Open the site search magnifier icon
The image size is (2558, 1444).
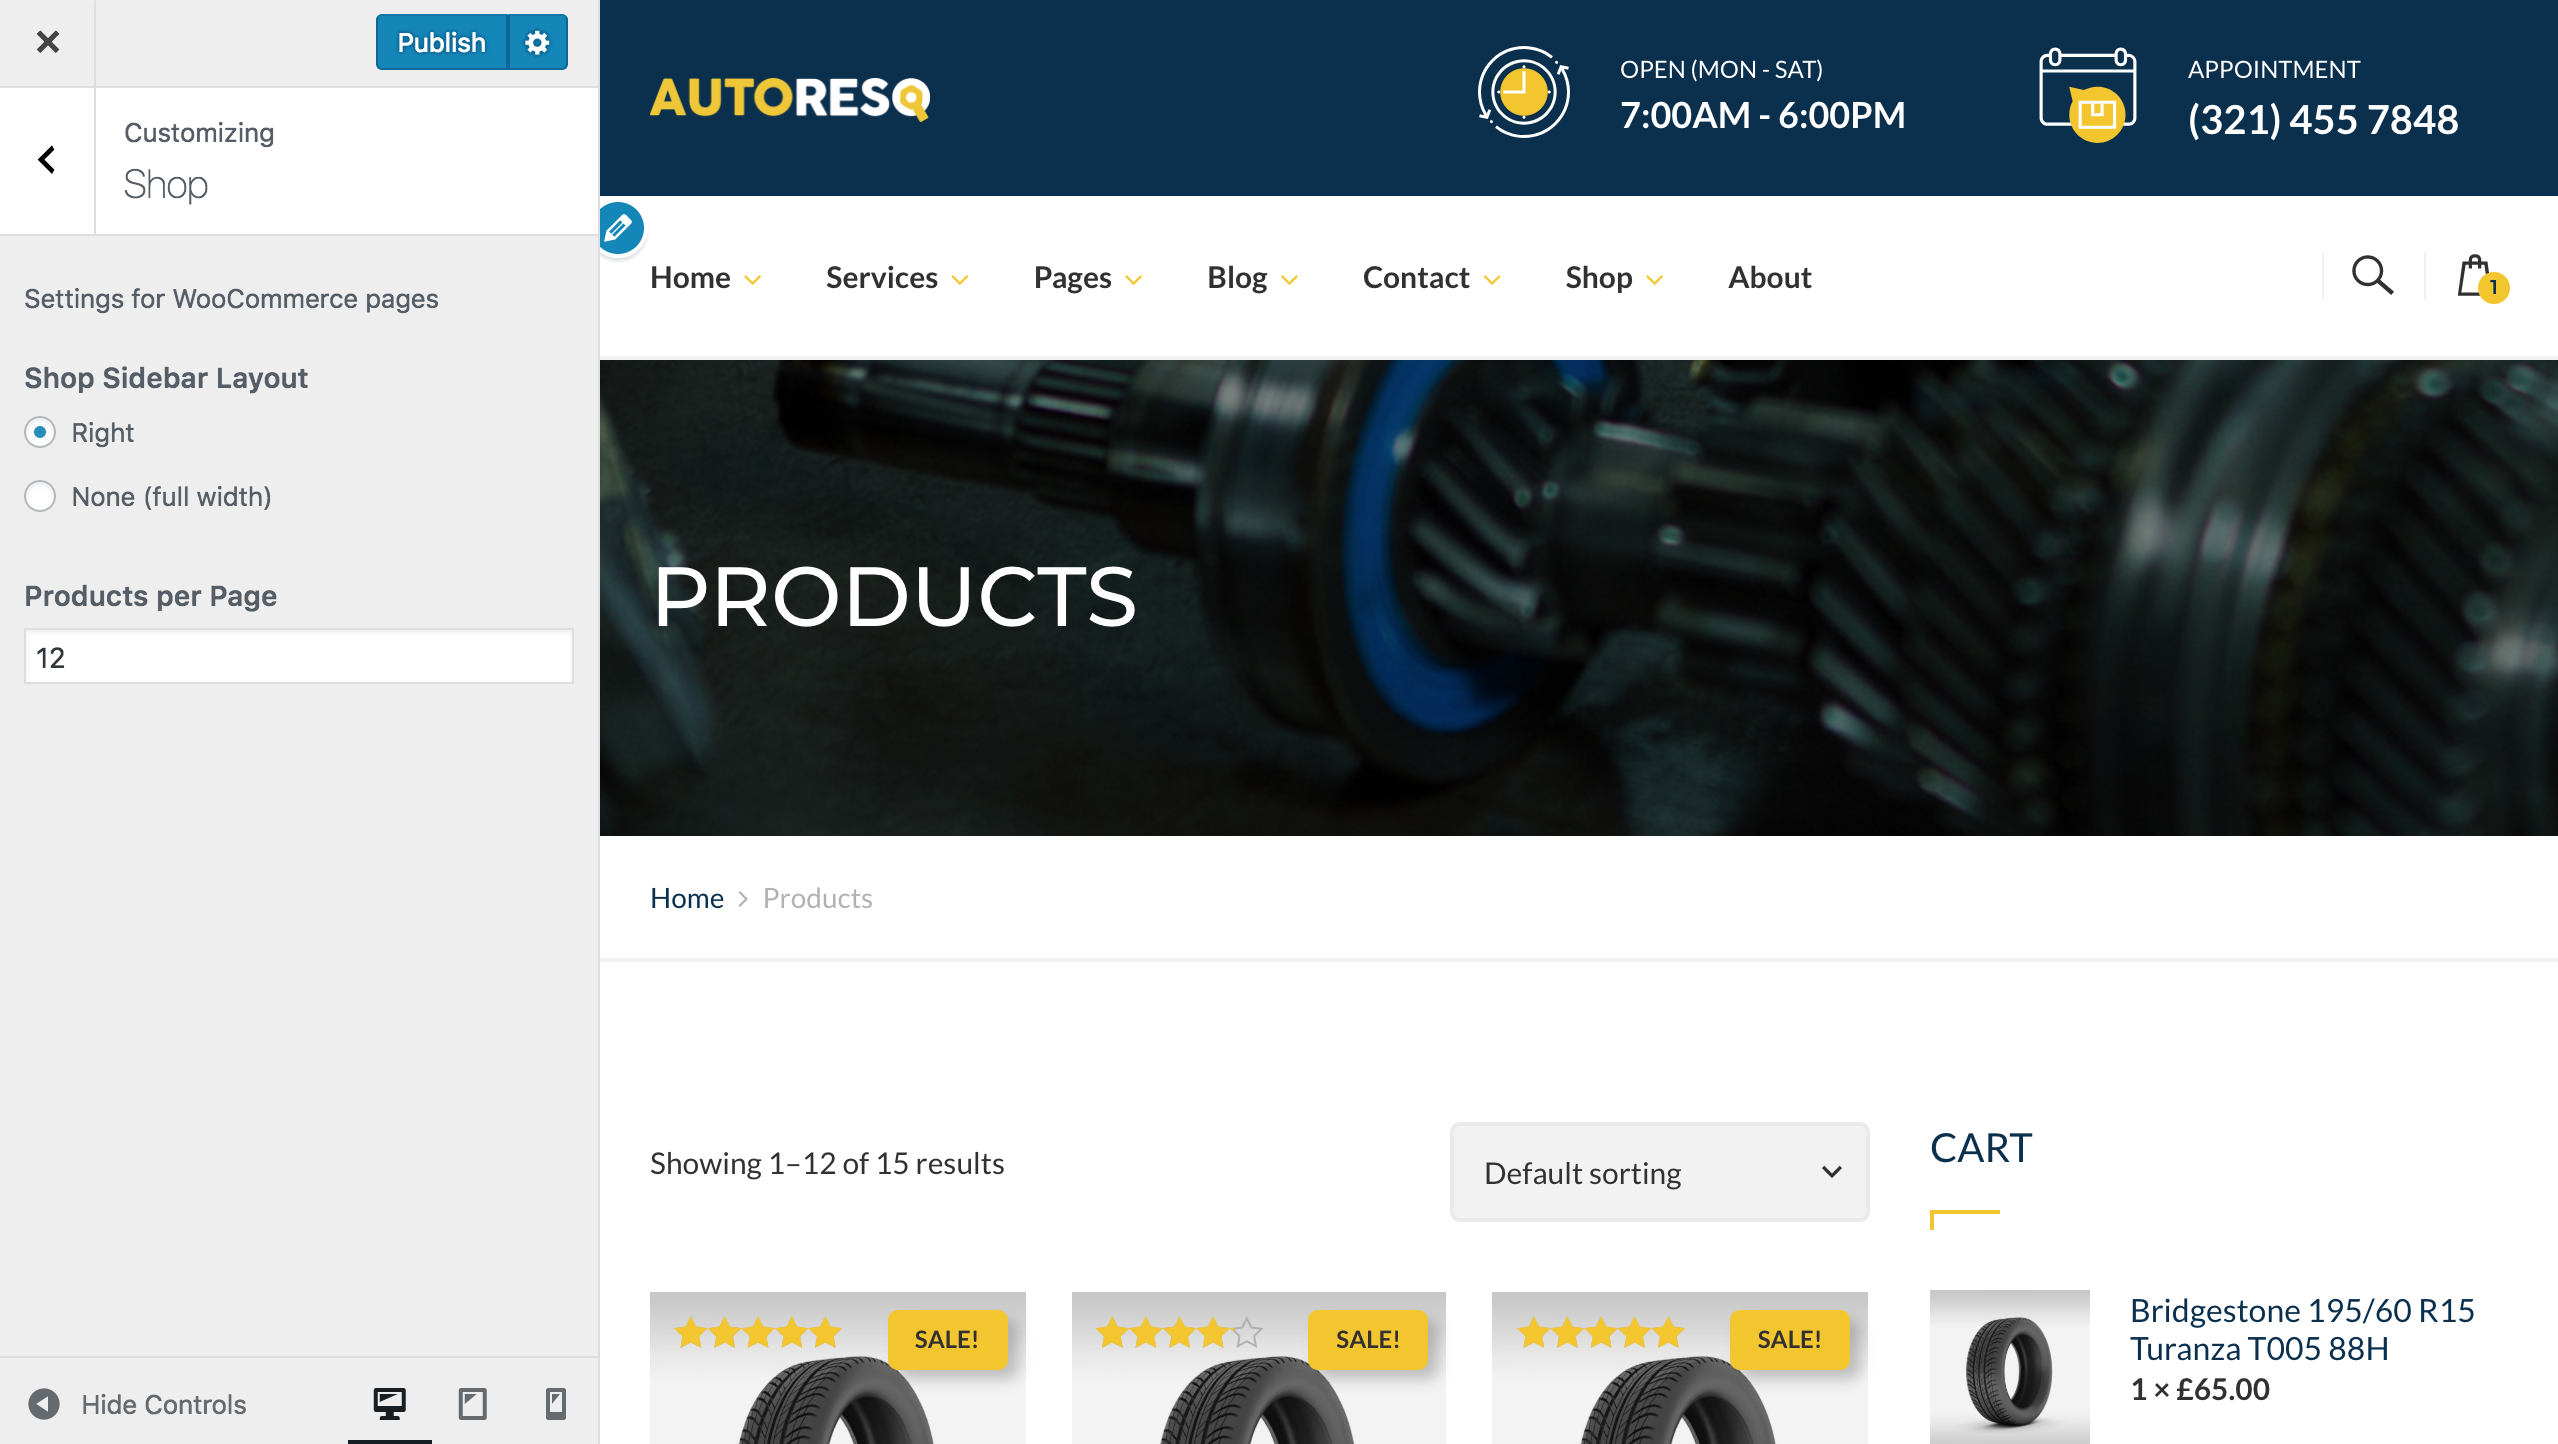[x=2372, y=275]
